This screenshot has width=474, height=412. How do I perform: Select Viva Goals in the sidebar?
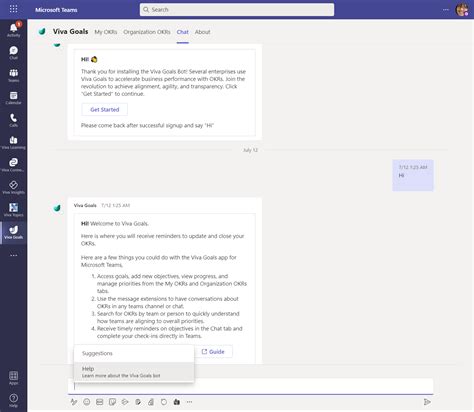tap(13, 232)
